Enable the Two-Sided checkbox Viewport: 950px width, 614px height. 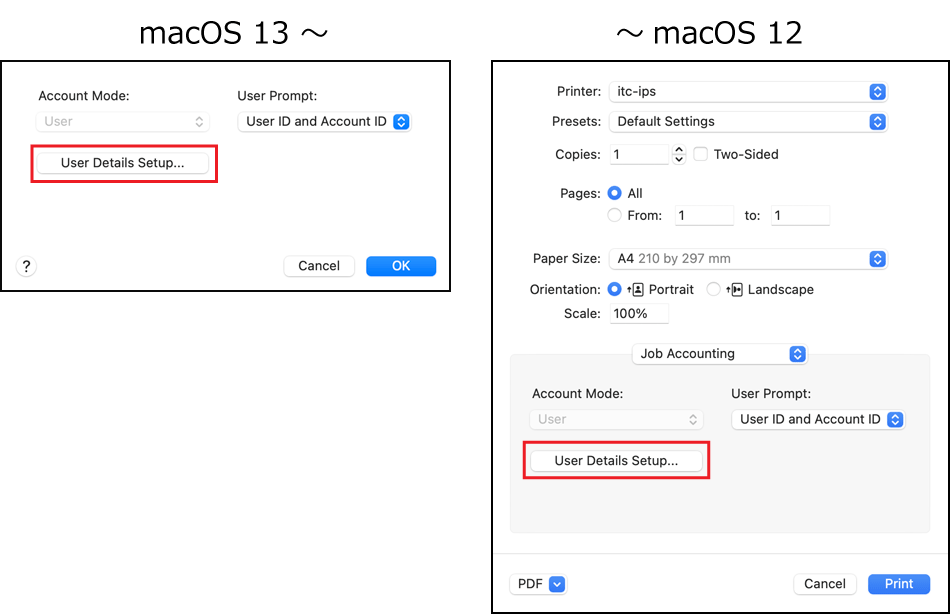pyautogui.click(x=701, y=154)
